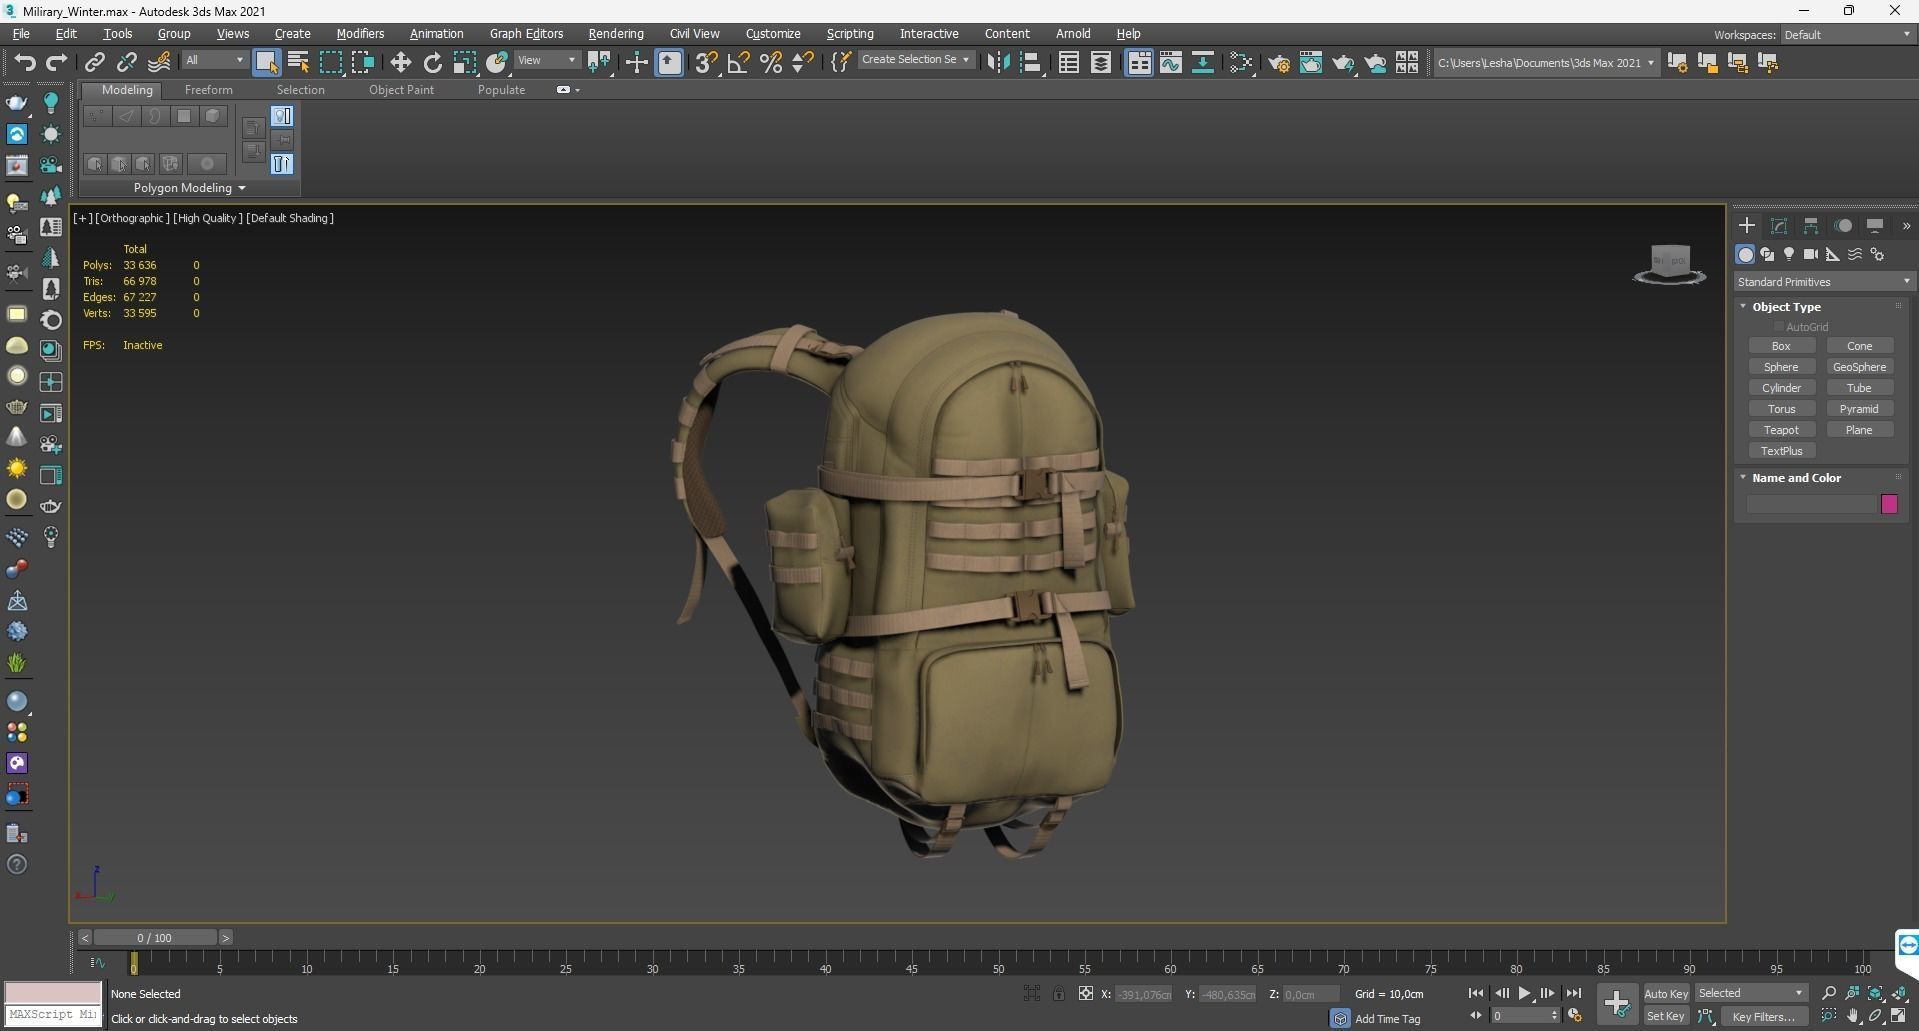Select the Select and Scale tool
Viewport: 1919px width, 1031px height.
[465, 63]
